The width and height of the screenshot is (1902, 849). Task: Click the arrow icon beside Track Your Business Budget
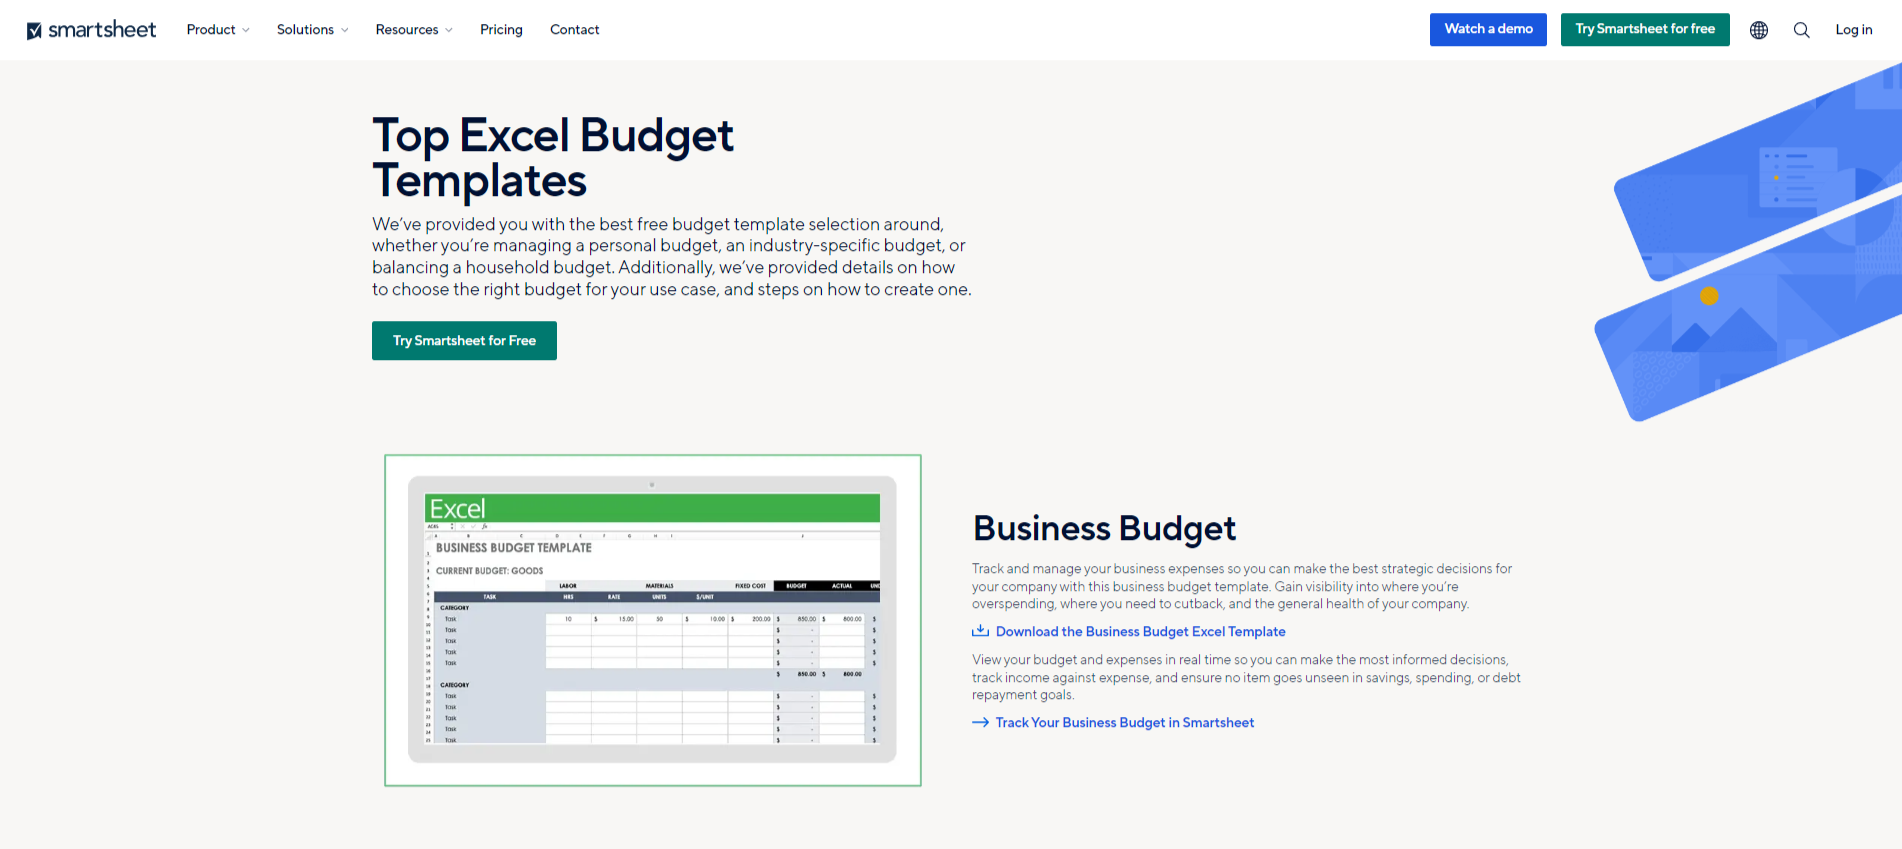(980, 722)
